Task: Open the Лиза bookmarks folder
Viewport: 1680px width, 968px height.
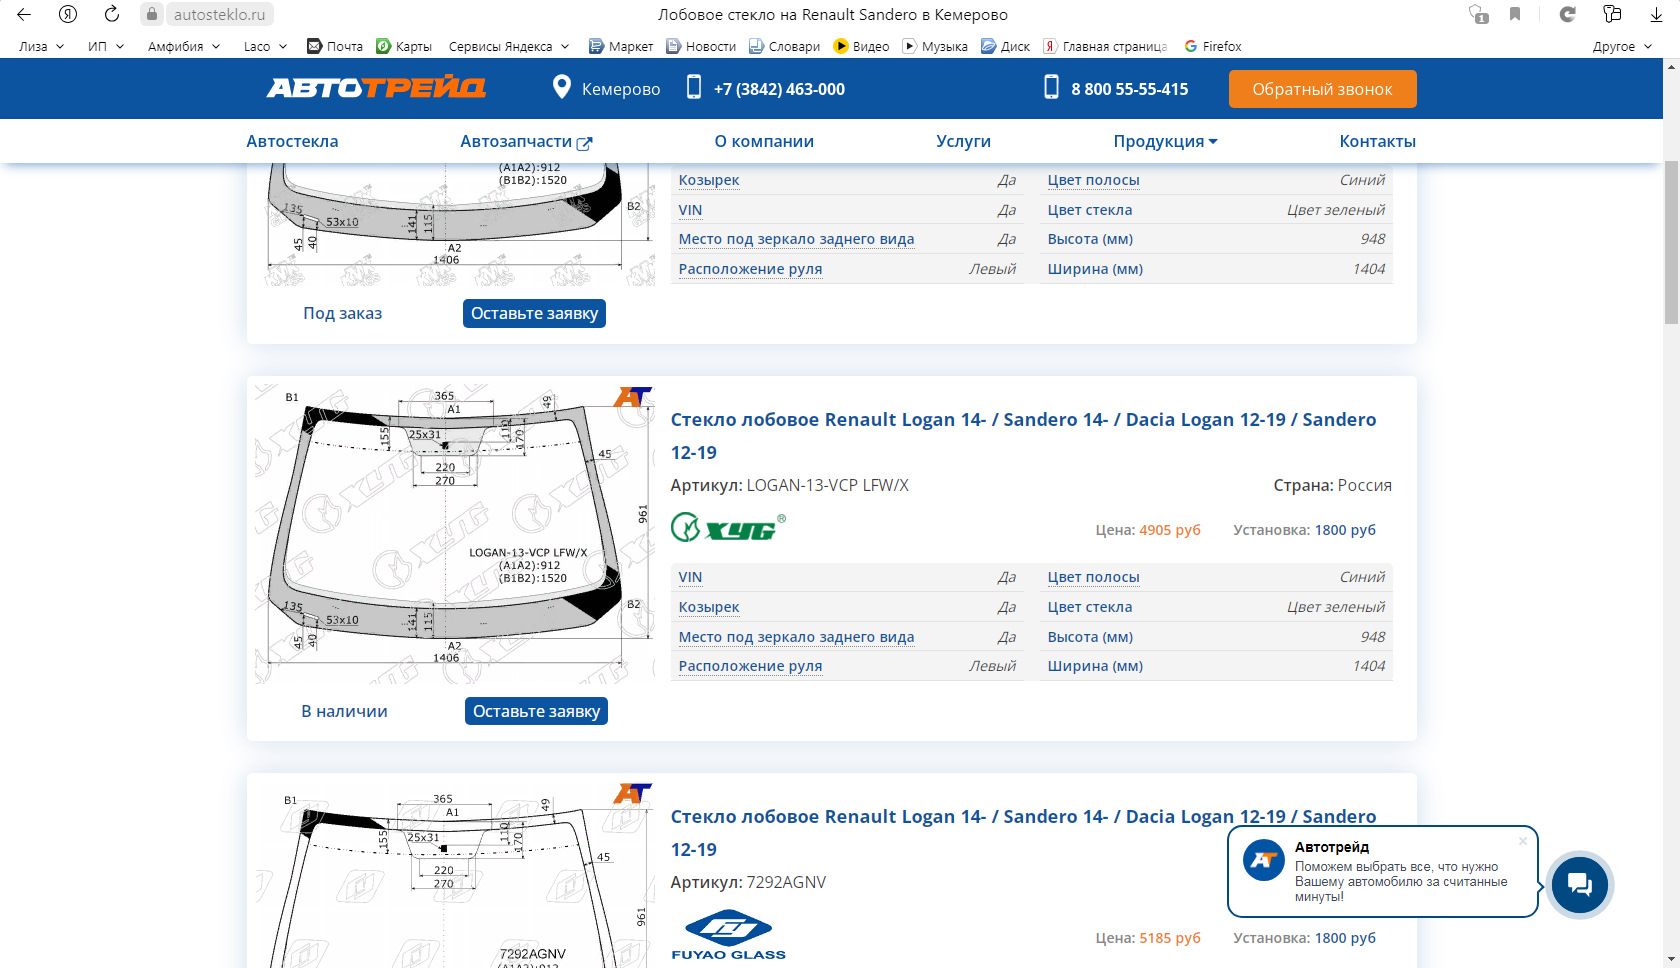Action: pyautogui.click(x=41, y=46)
